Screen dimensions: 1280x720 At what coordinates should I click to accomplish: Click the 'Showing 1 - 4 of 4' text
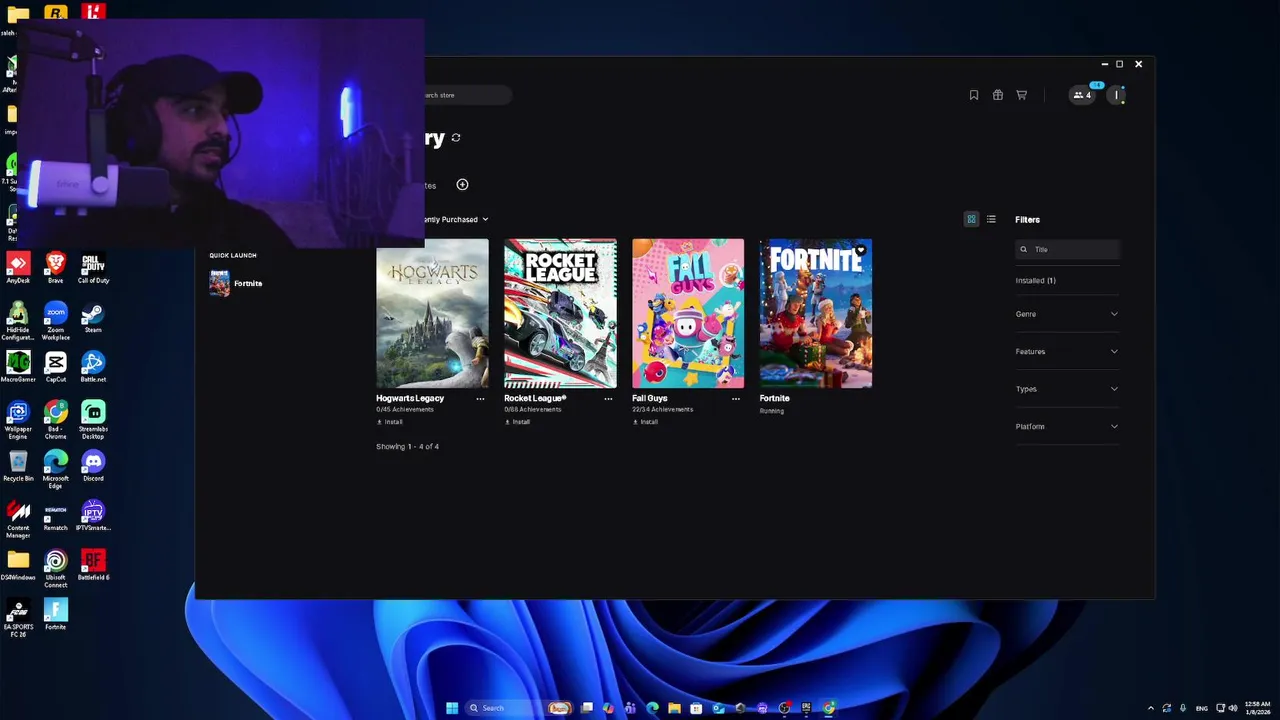[407, 446]
